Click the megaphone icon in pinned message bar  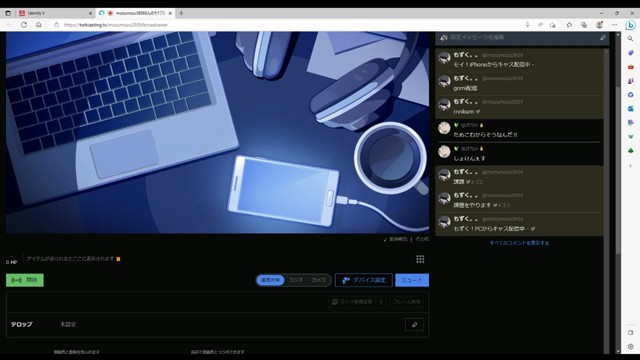[444, 38]
